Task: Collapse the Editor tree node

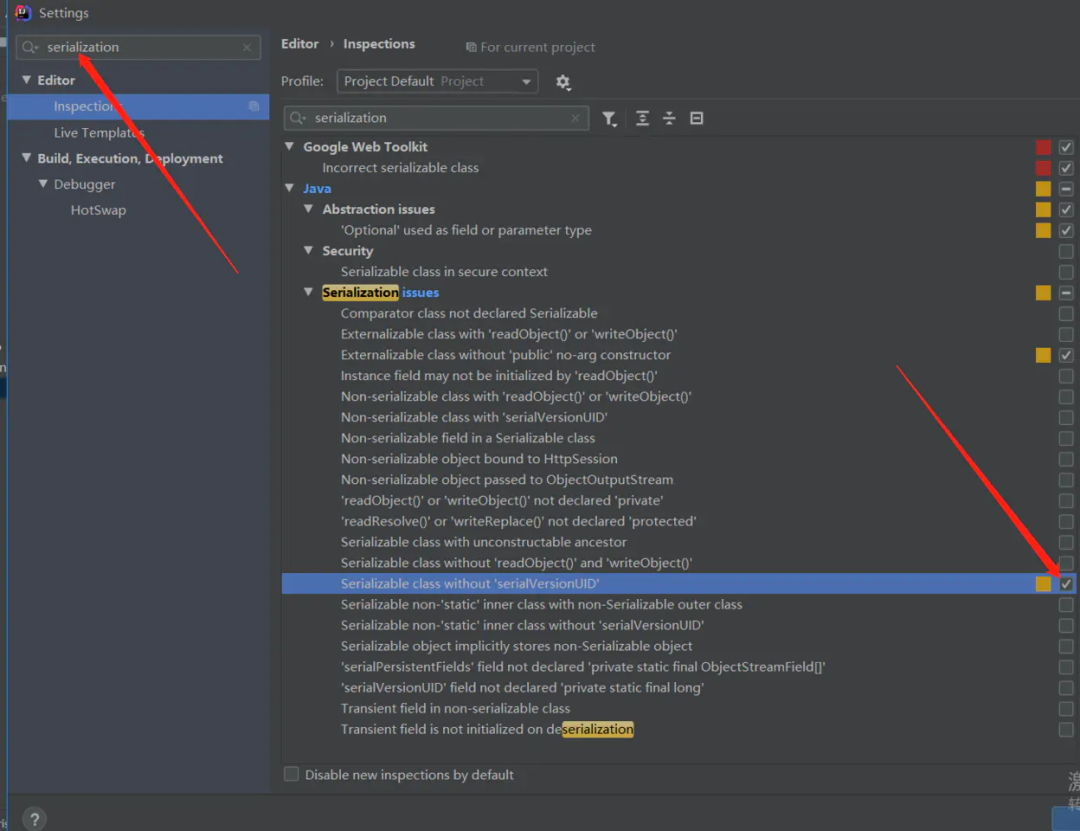Action: (26, 80)
